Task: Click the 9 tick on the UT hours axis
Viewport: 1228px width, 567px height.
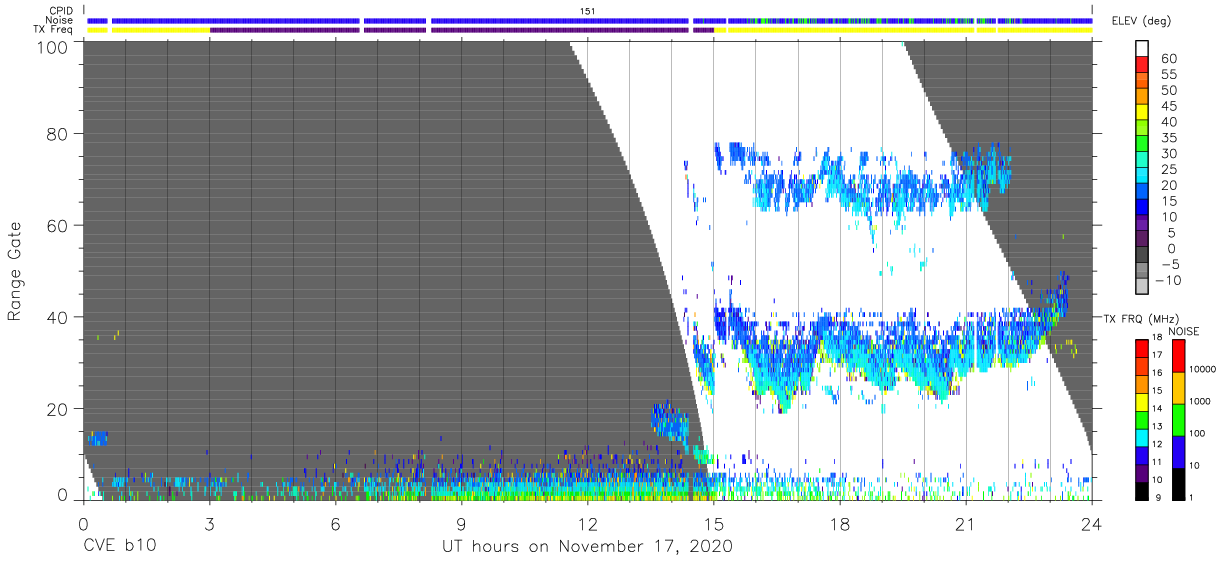Action: tap(461, 522)
